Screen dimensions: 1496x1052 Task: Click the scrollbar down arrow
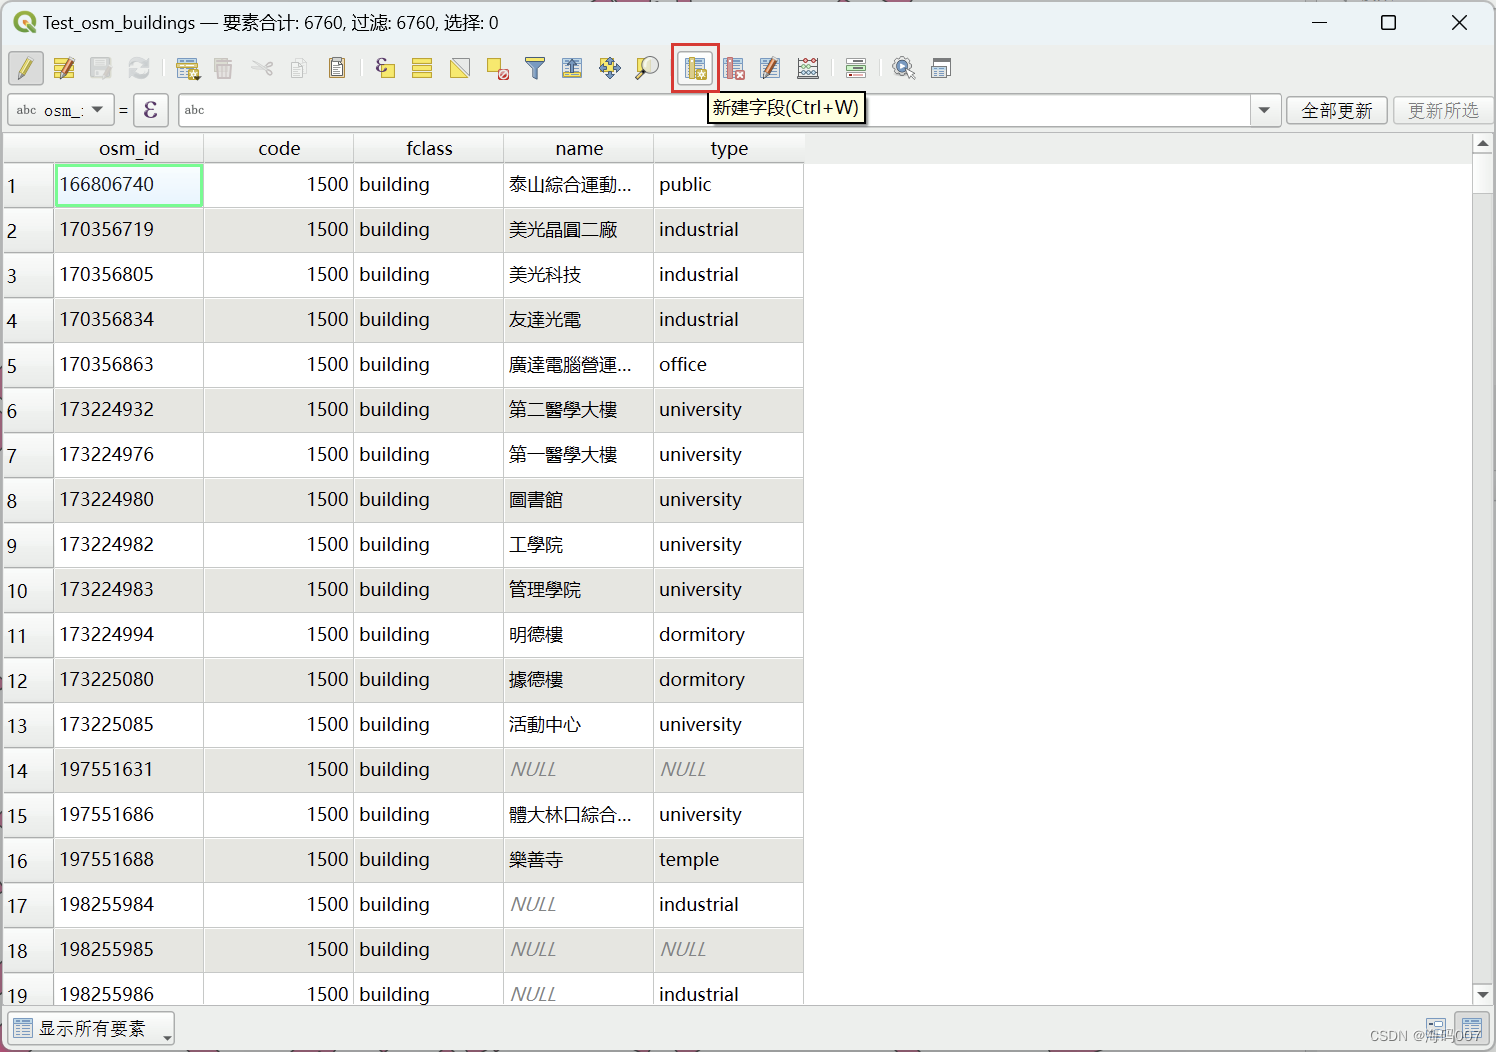pyautogui.click(x=1483, y=994)
